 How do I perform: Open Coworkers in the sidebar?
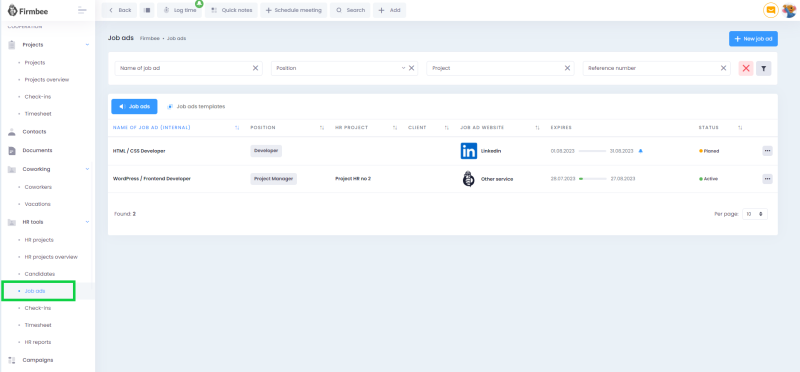click(38, 187)
